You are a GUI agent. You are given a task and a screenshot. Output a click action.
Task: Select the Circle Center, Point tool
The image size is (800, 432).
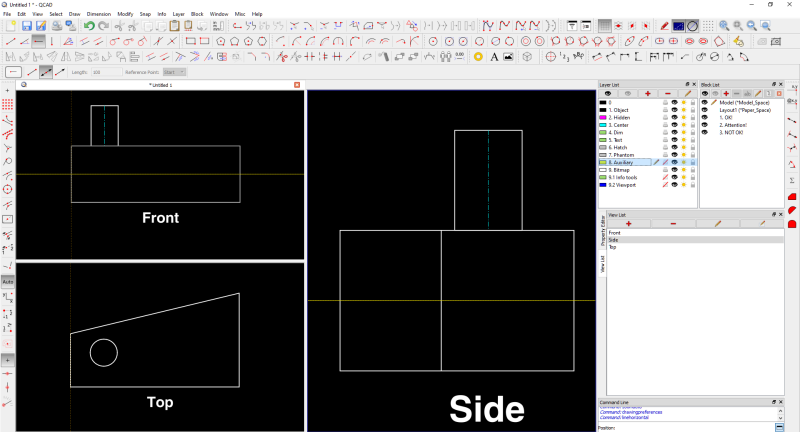(x=433, y=41)
